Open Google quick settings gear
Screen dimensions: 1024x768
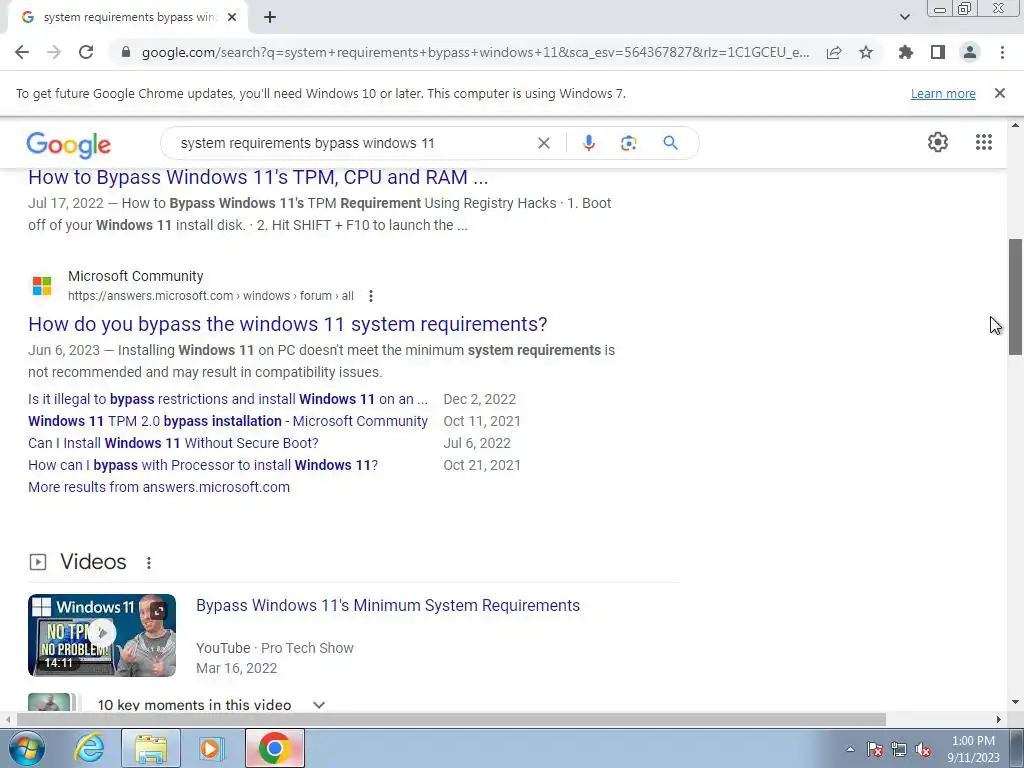tap(938, 142)
